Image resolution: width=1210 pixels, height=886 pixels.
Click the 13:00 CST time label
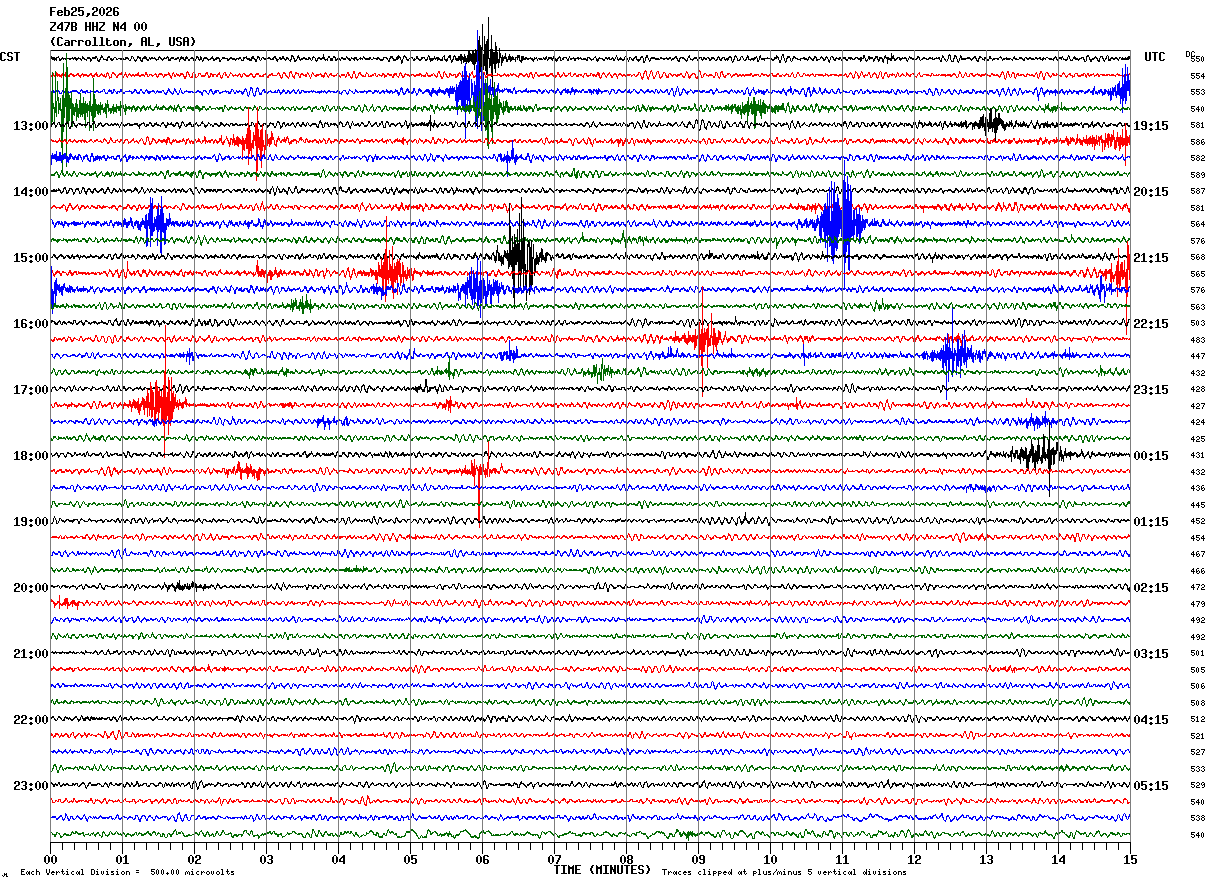point(30,126)
